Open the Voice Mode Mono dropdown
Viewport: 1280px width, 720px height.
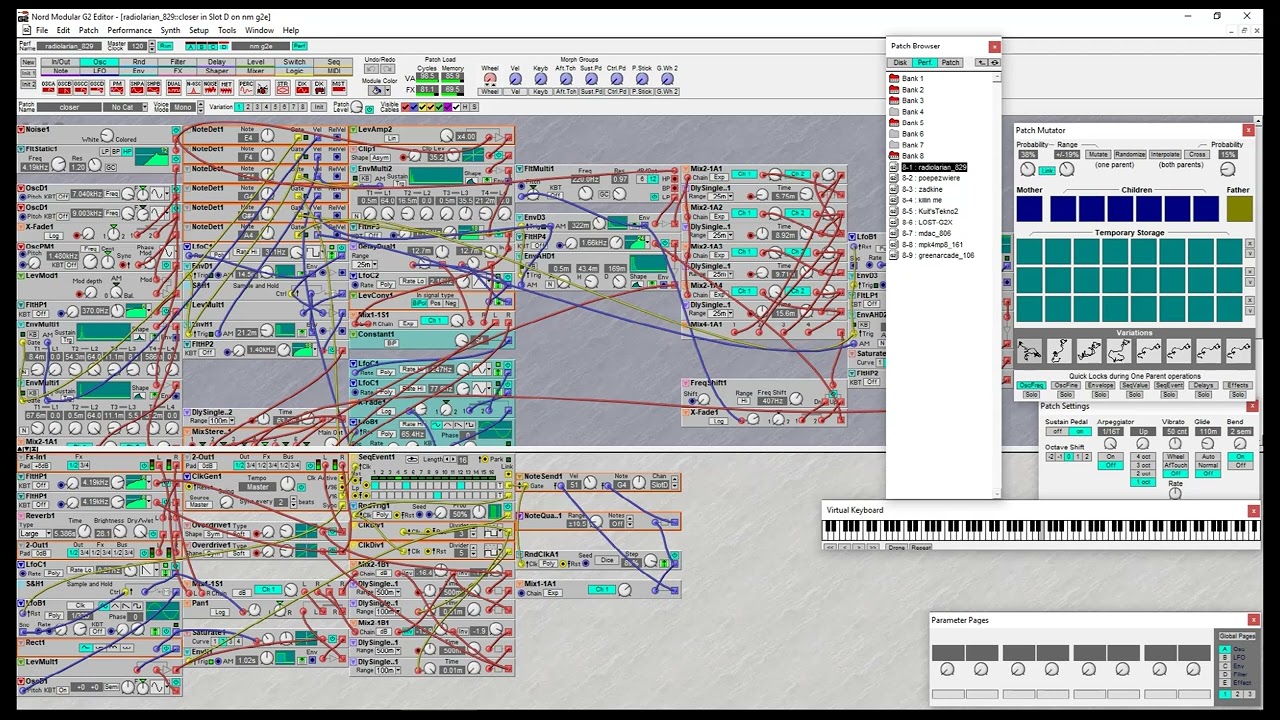click(x=183, y=107)
